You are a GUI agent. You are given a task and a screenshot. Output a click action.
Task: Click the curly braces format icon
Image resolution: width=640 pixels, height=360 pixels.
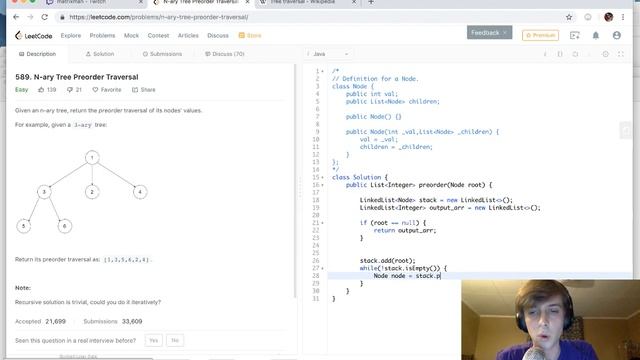pyautogui.click(x=560, y=54)
